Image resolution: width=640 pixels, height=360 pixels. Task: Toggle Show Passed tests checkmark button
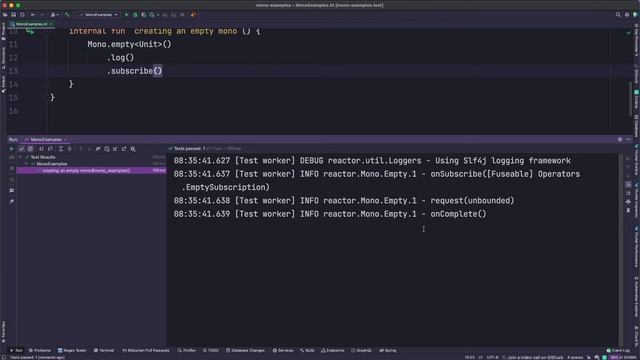click(x=22, y=149)
